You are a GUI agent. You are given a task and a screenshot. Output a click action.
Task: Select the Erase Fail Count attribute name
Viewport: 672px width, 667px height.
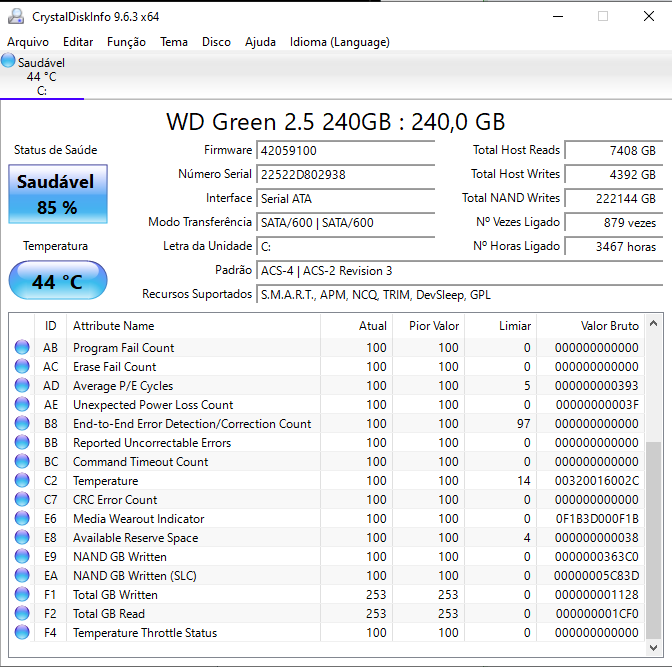point(114,367)
